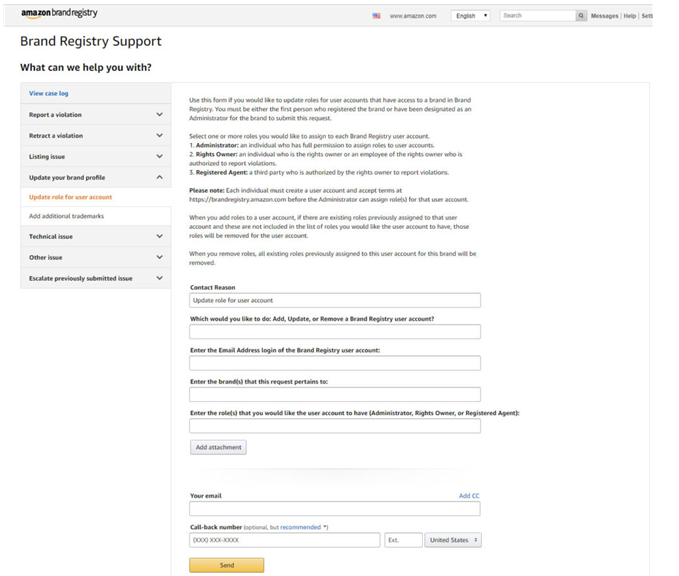Viewport: 679px width, 576px height.
Task: Click the Ext. extension field
Action: 403,540
